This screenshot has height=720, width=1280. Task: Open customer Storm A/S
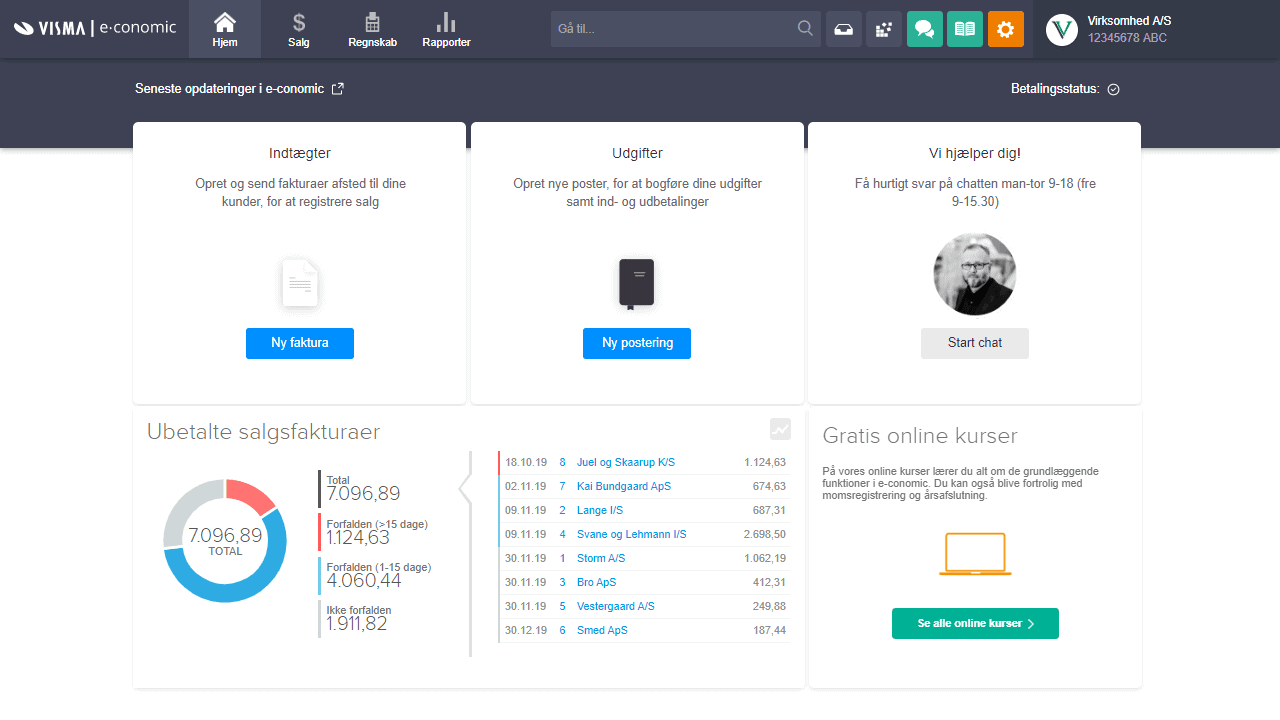(601, 558)
